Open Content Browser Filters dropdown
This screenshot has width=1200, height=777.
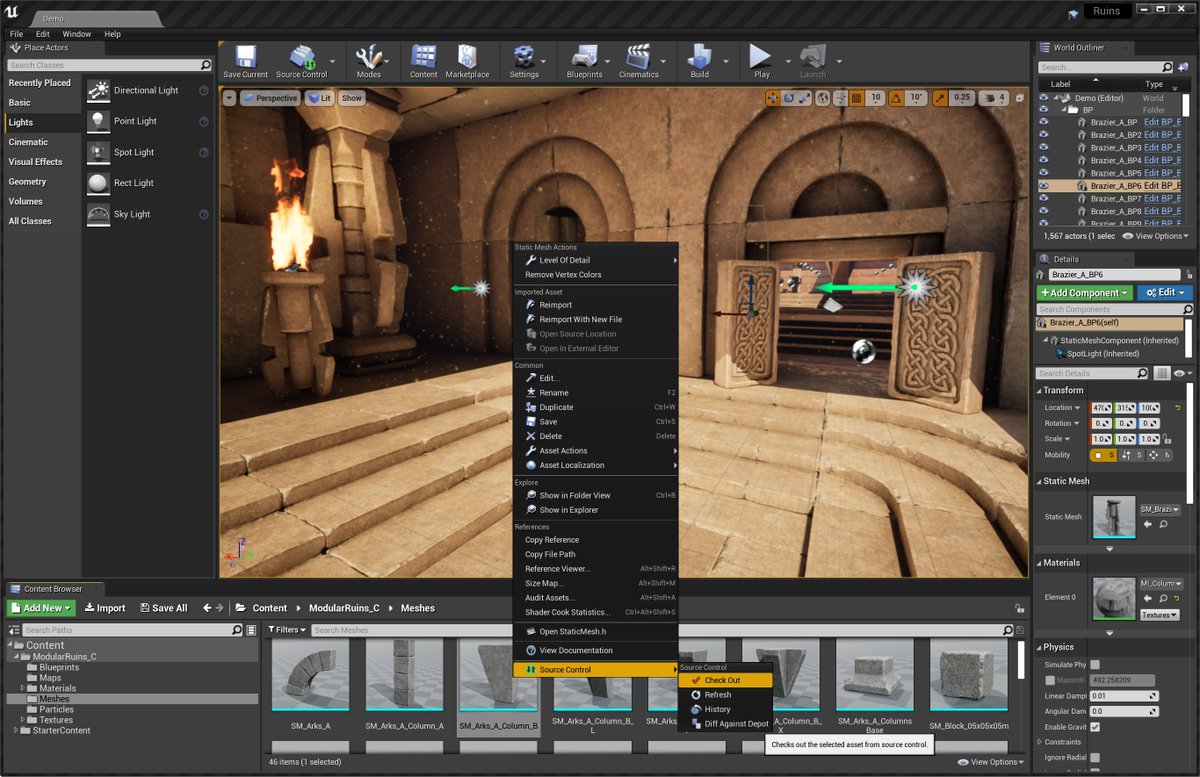click(287, 630)
